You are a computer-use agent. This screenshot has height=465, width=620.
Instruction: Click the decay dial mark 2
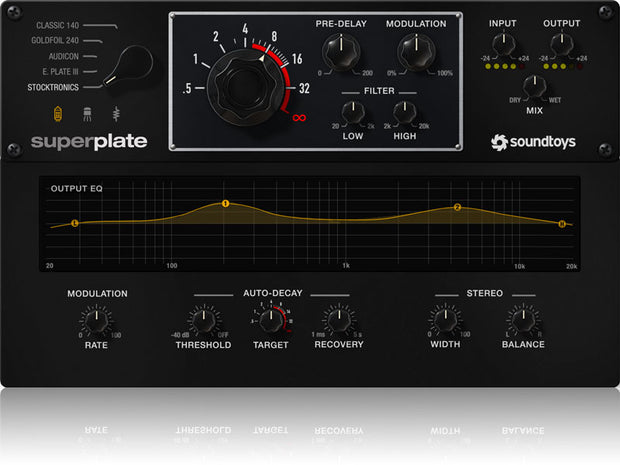click(x=215, y=37)
